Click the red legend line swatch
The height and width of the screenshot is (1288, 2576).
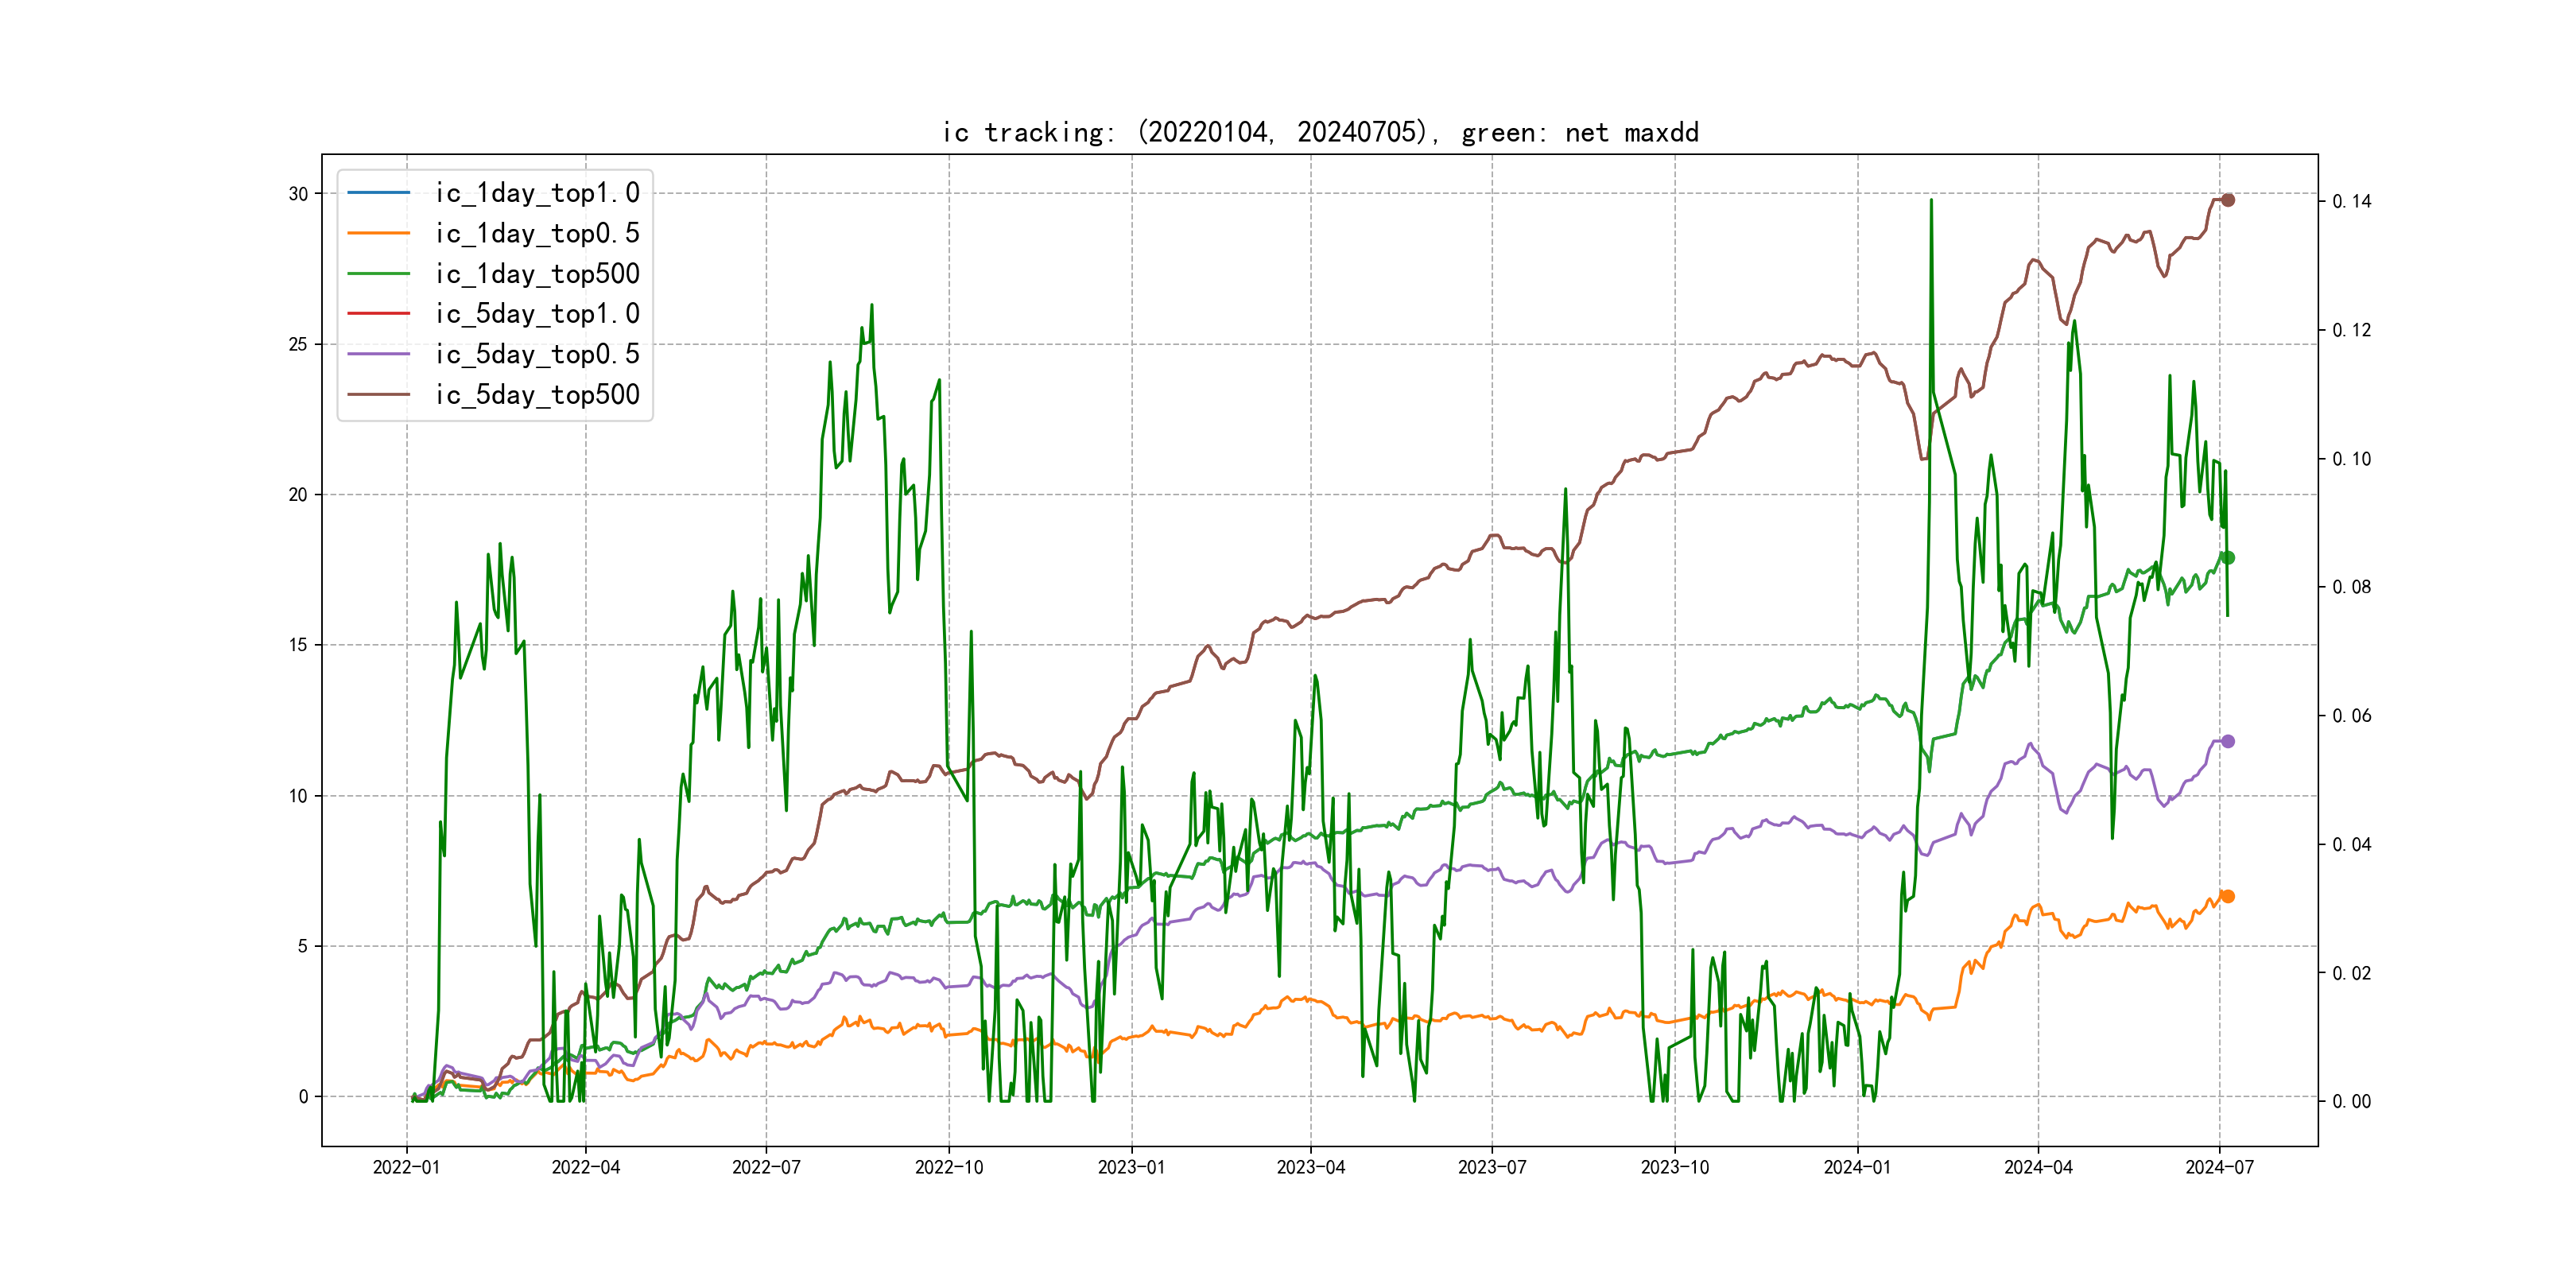pos(378,313)
